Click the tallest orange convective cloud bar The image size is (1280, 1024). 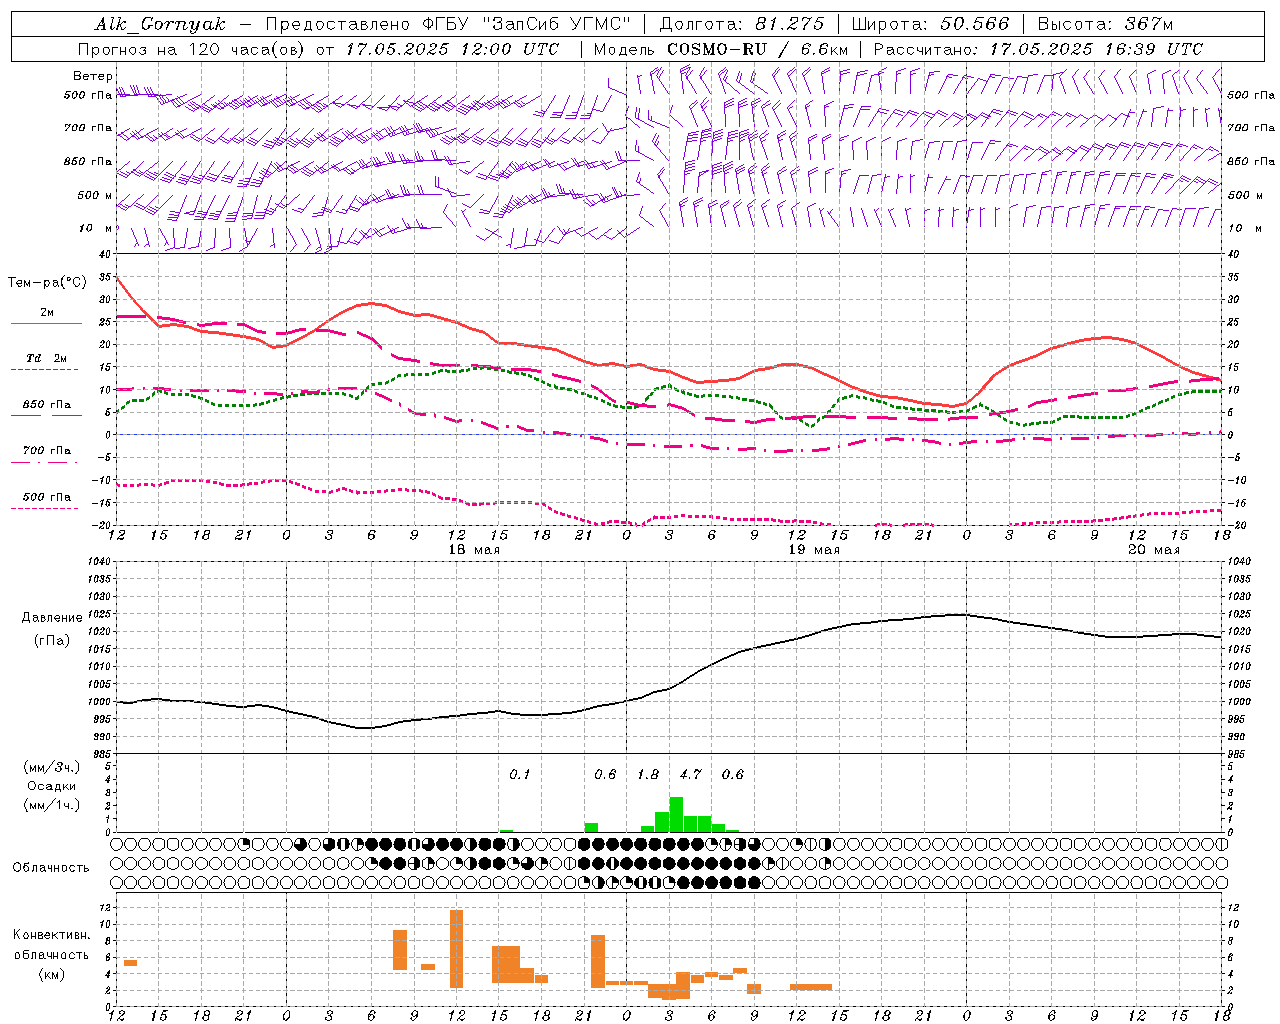coord(456,949)
